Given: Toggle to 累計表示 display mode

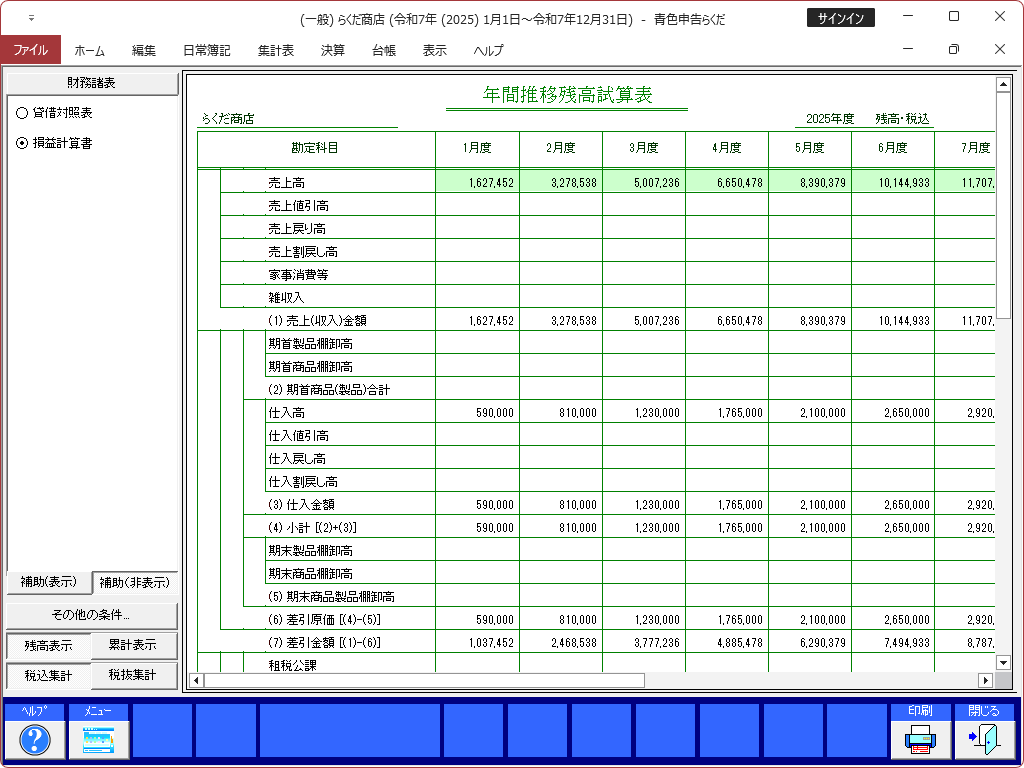Looking at the screenshot, I should 134,646.
